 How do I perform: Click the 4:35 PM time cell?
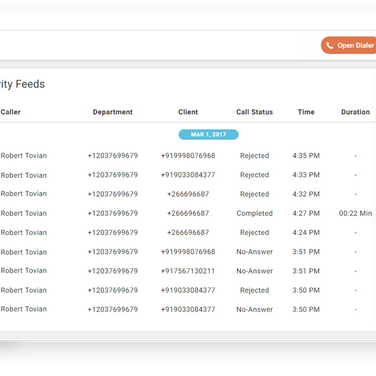pos(306,156)
